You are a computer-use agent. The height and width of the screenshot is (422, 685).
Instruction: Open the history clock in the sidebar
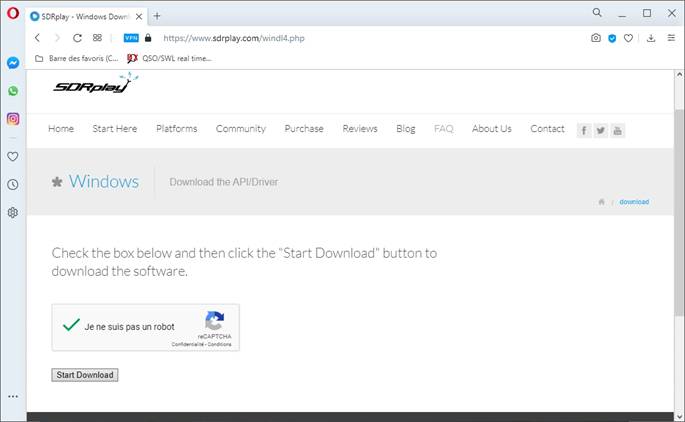(13, 184)
